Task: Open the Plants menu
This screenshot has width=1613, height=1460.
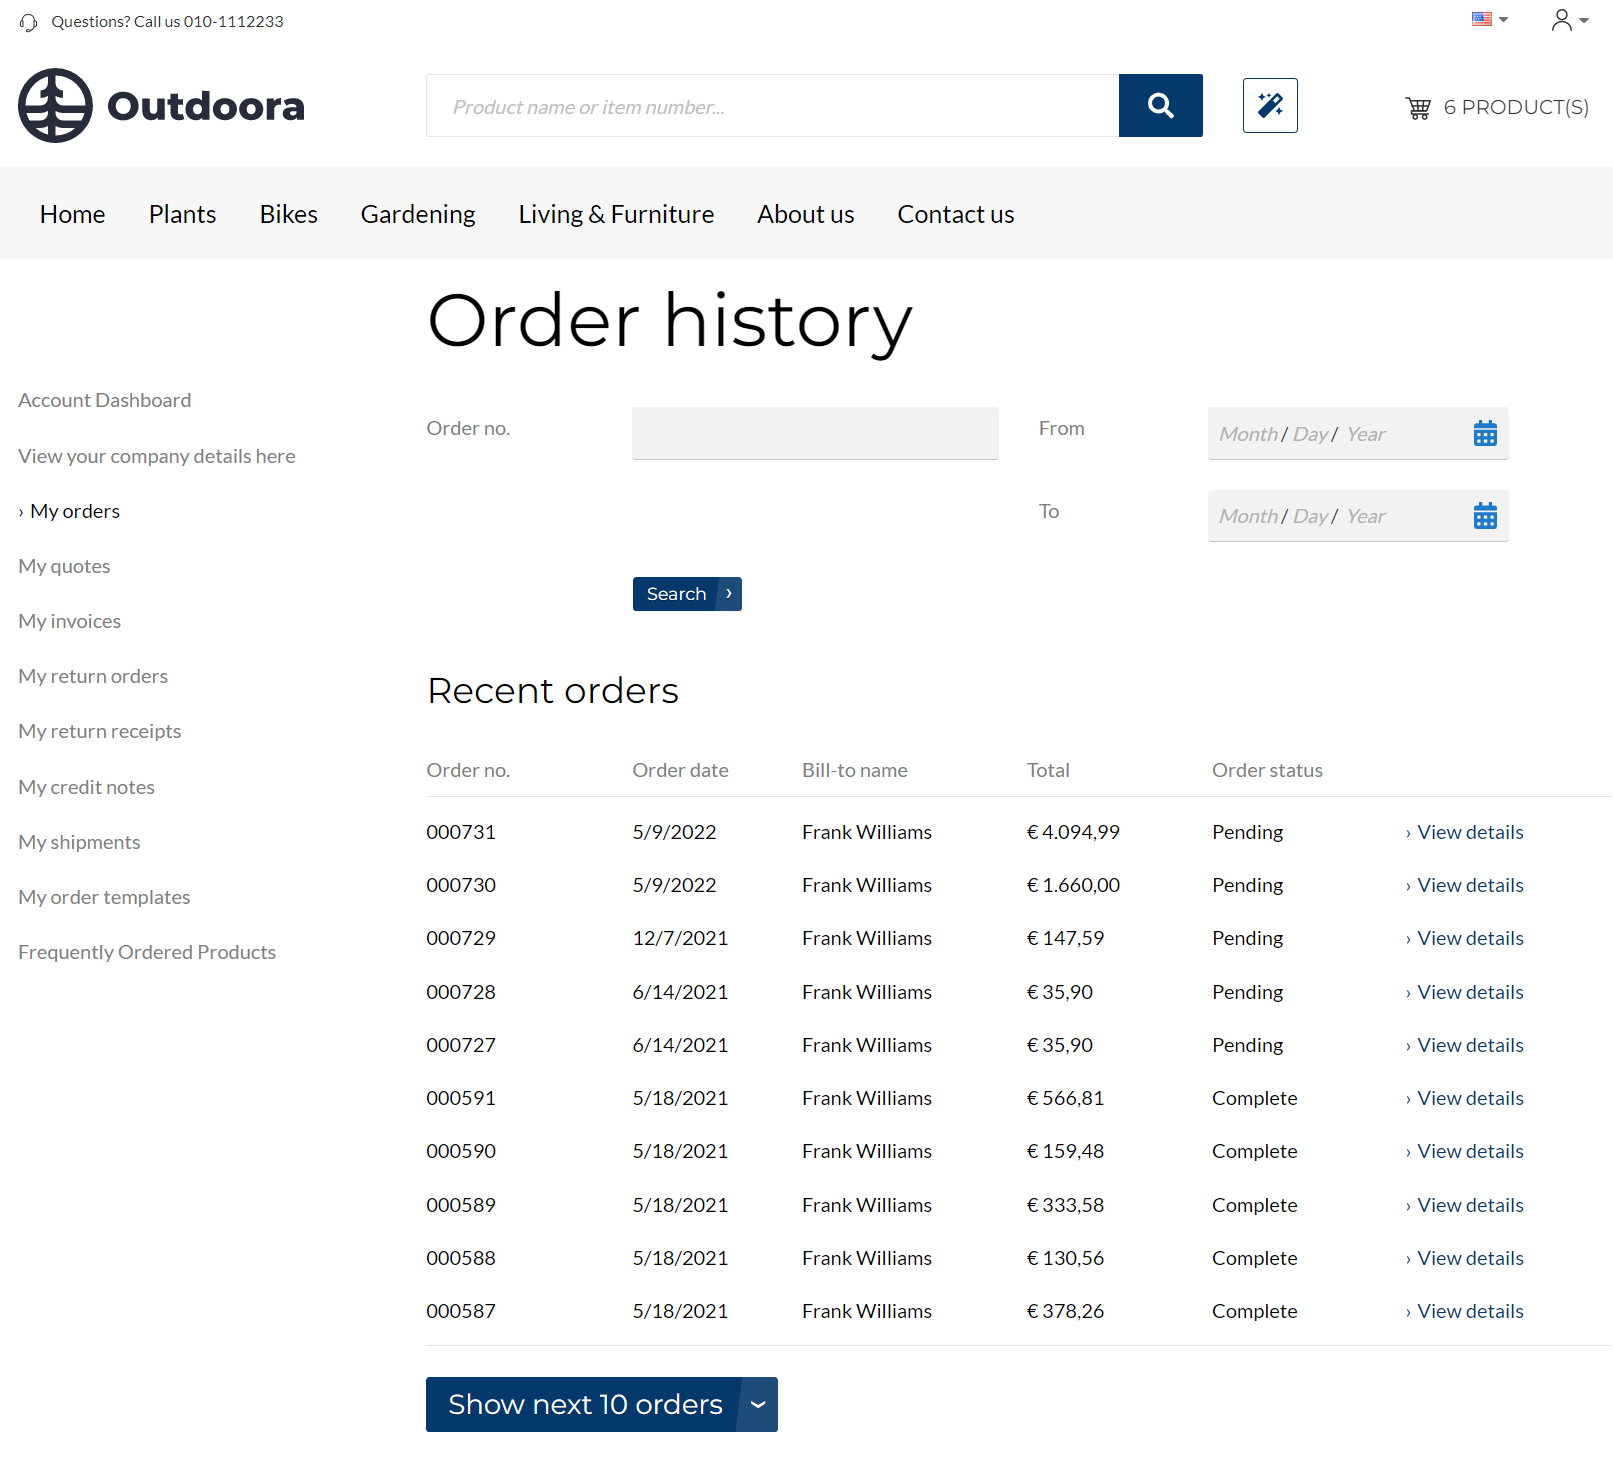Action: [182, 213]
